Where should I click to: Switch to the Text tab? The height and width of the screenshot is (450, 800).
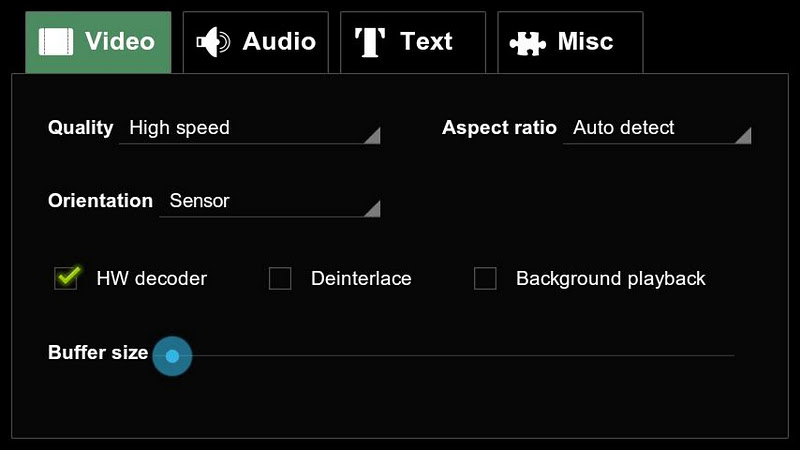click(413, 42)
